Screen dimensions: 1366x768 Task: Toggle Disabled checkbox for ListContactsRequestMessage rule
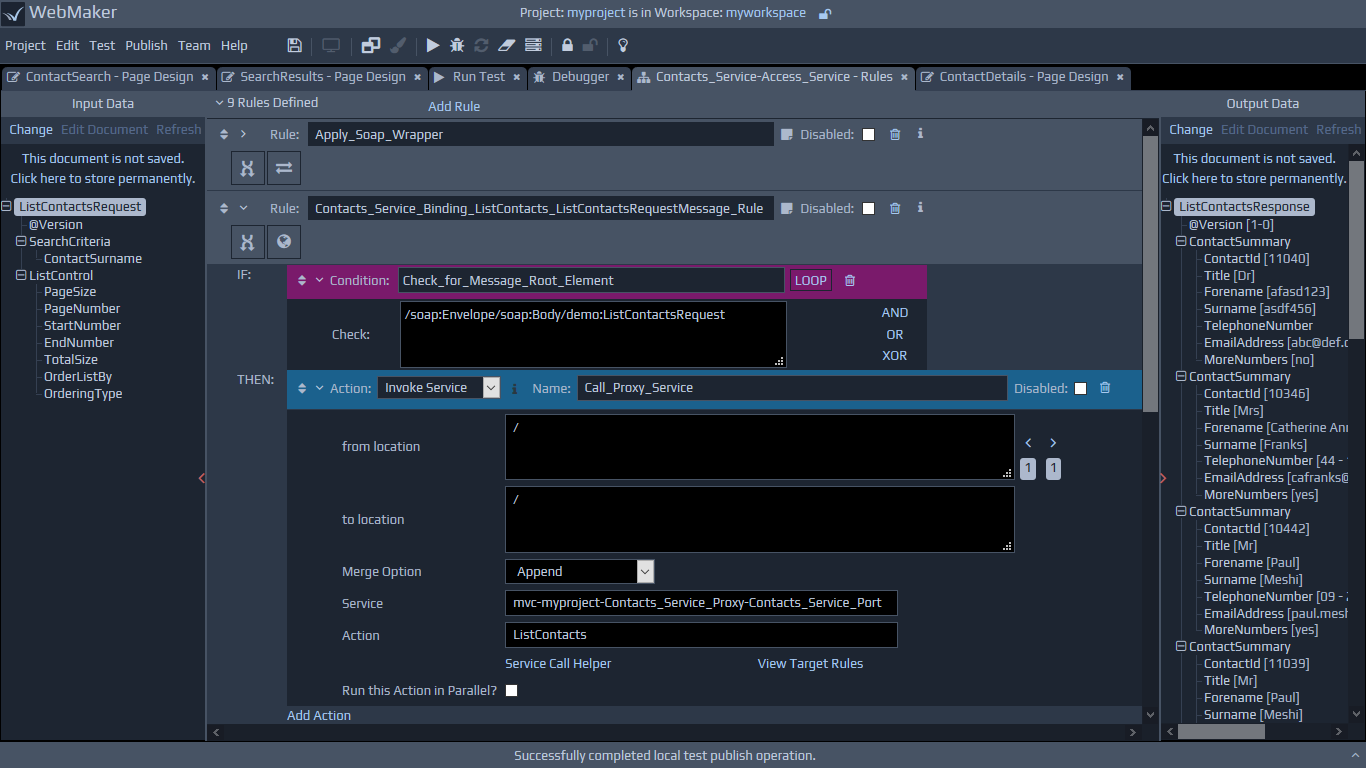pyautogui.click(x=868, y=208)
